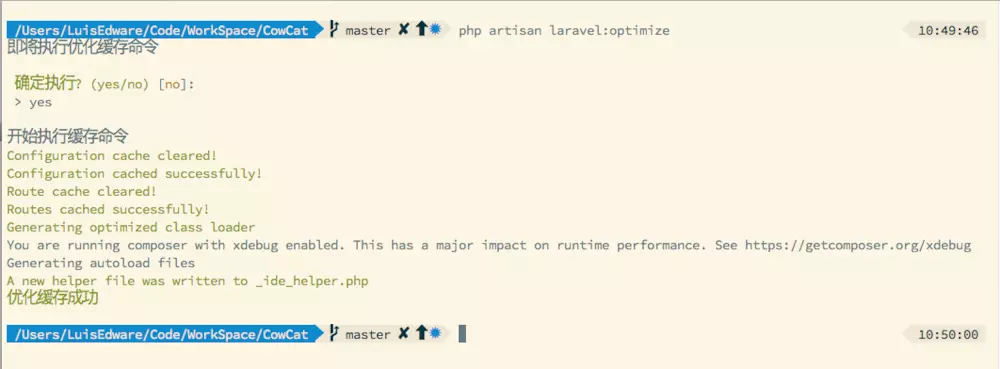1000x369 pixels.
Task: Click the Routes cached successfully! output line
Action: (108, 209)
